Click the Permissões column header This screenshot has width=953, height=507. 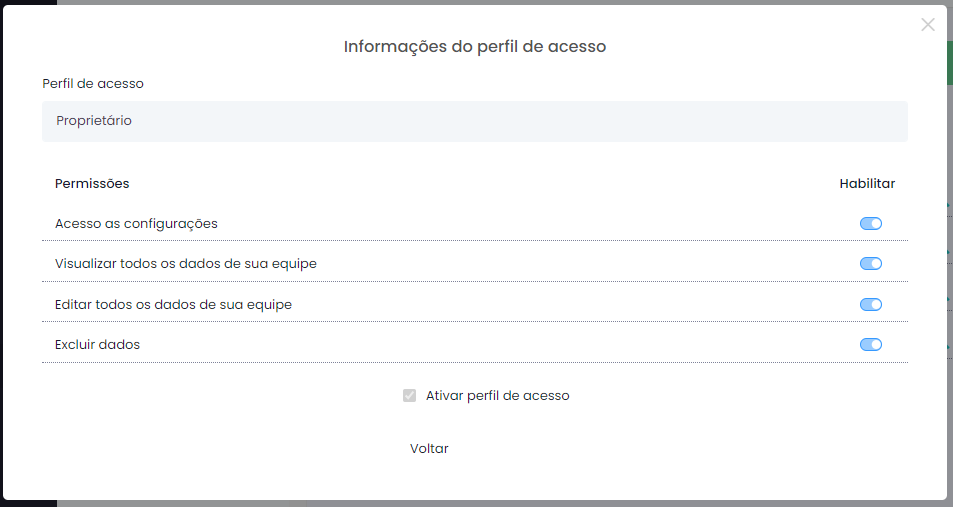point(92,184)
